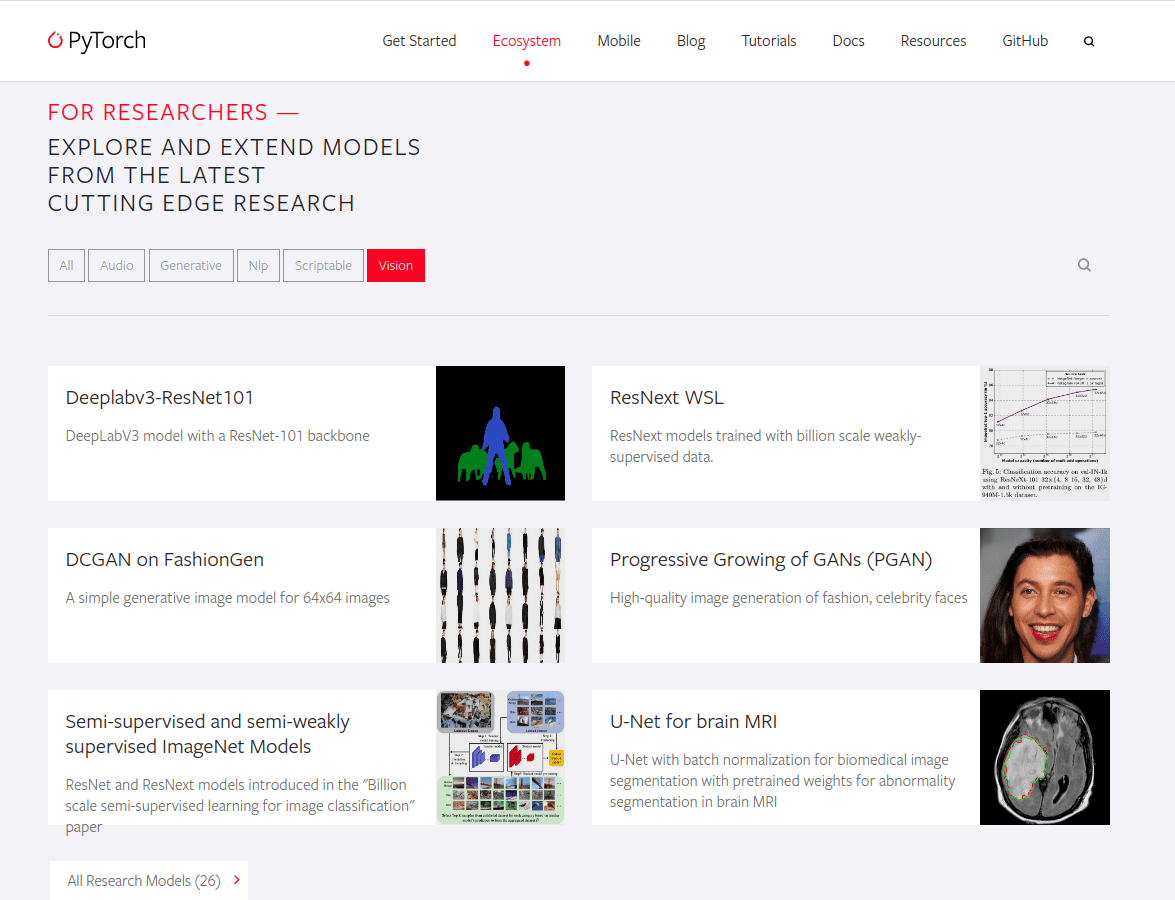
Task: Open Progressive Growing of GANs (PGAN) title
Action: [771, 559]
